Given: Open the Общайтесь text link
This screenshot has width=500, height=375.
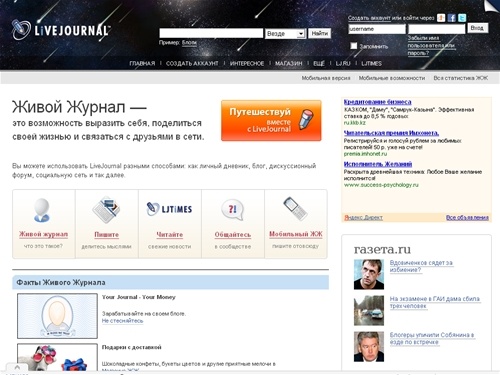Looking at the screenshot, I should [233, 234].
